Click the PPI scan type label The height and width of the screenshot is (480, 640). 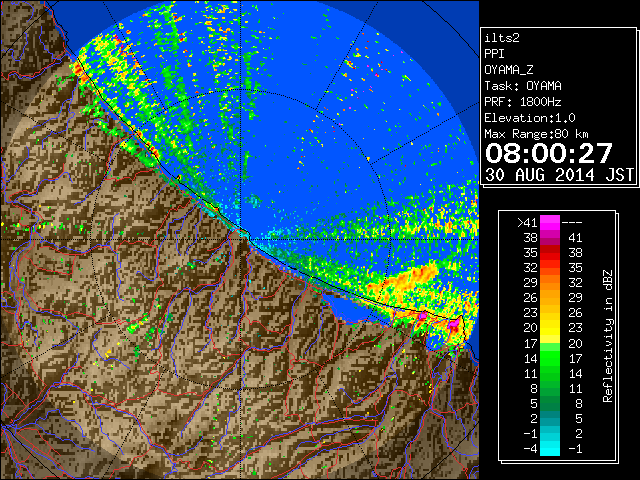tap(494, 54)
